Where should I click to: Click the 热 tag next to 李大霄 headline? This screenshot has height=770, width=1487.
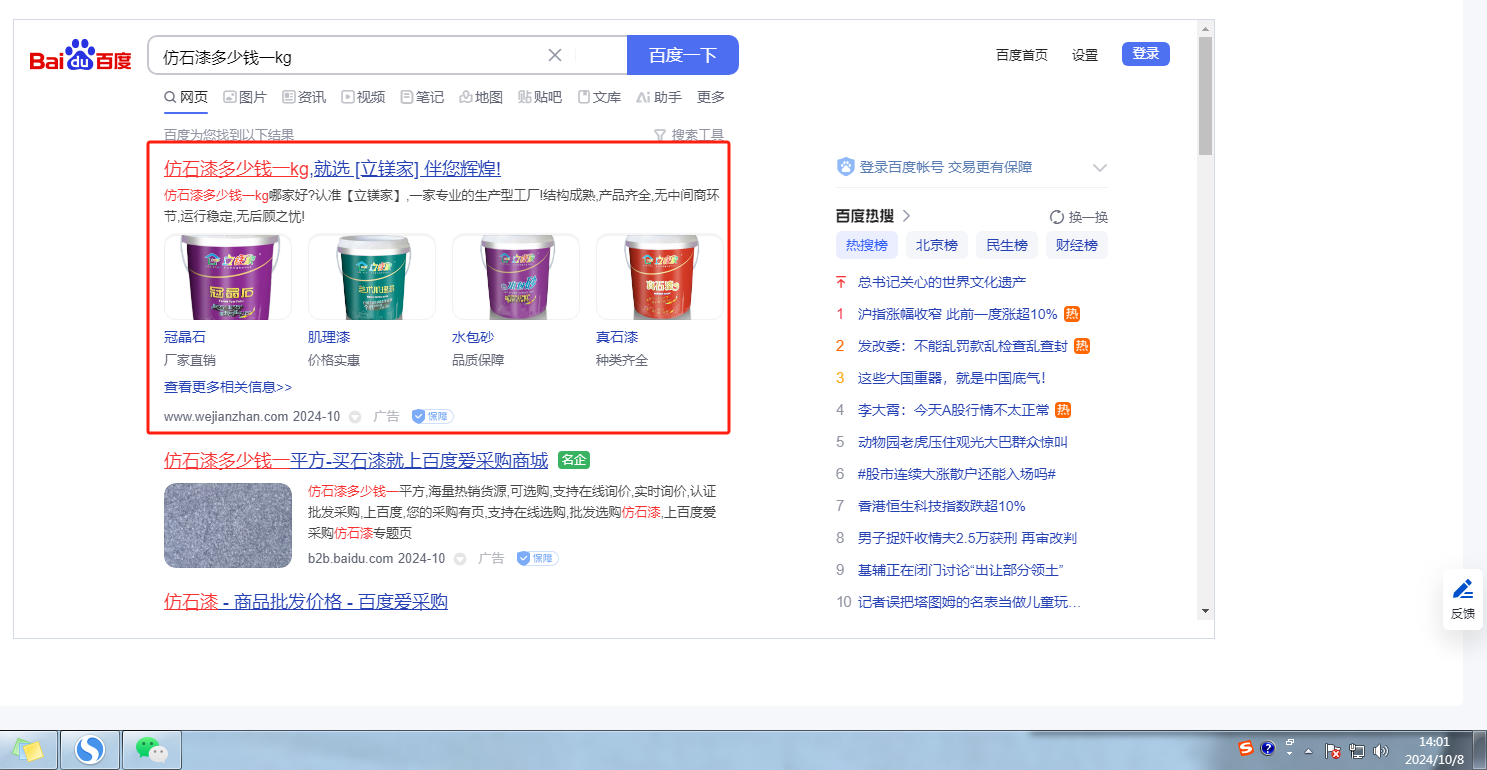(x=1064, y=410)
